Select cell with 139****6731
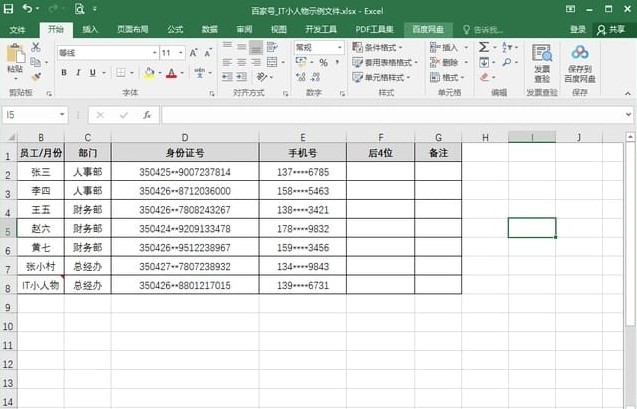This screenshot has height=409, width=637. [x=303, y=285]
